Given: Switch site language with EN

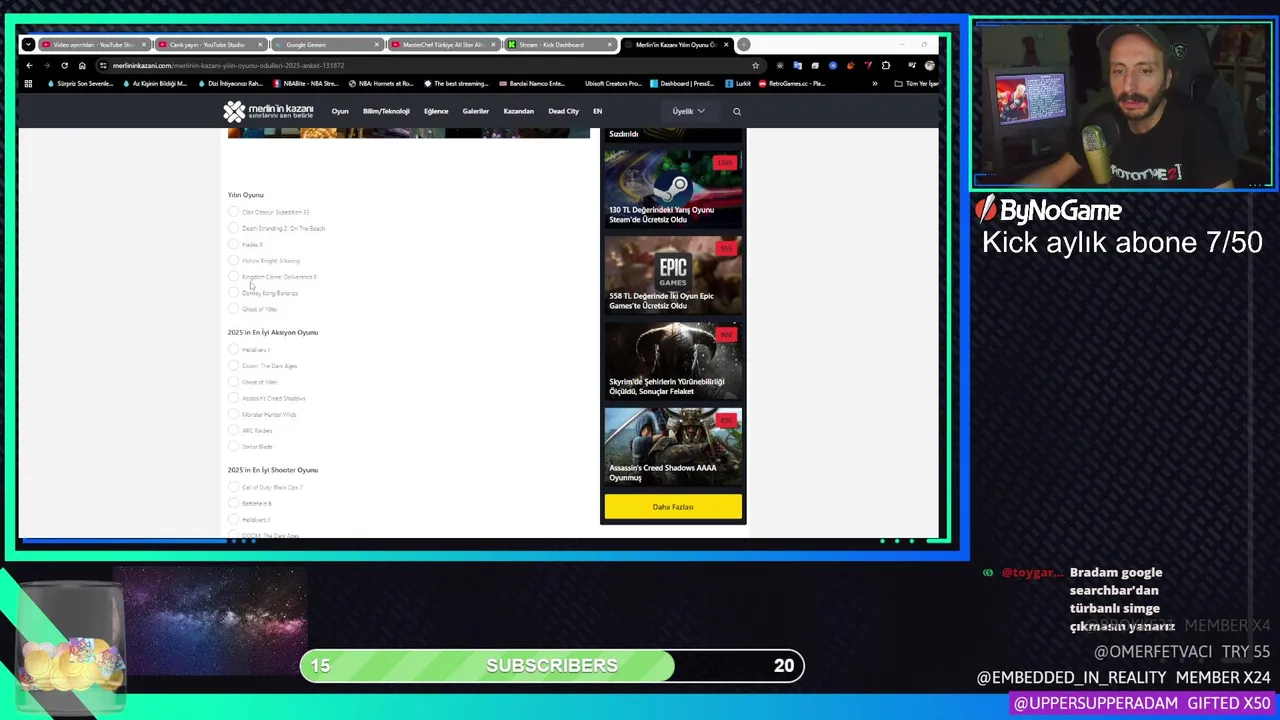Looking at the screenshot, I should (598, 111).
